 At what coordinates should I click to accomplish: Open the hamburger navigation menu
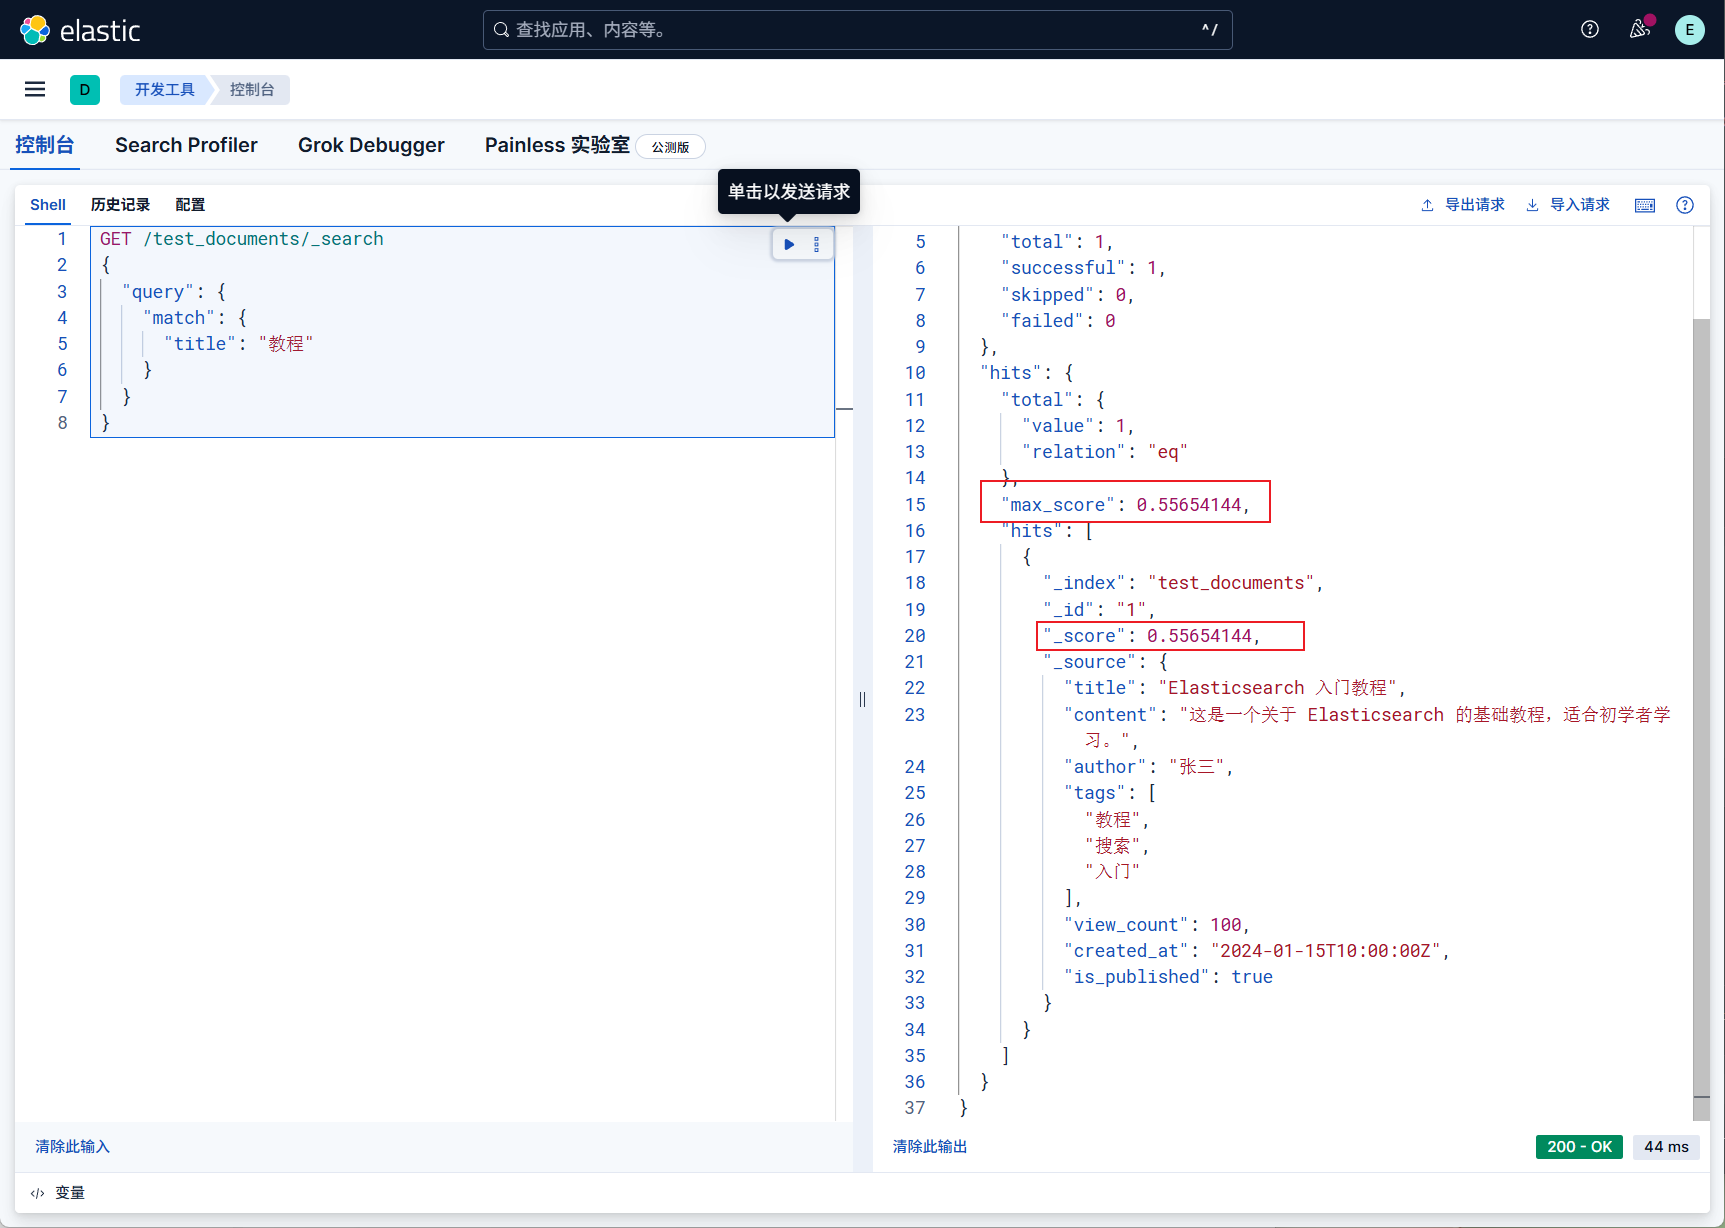click(x=35, y=90)
